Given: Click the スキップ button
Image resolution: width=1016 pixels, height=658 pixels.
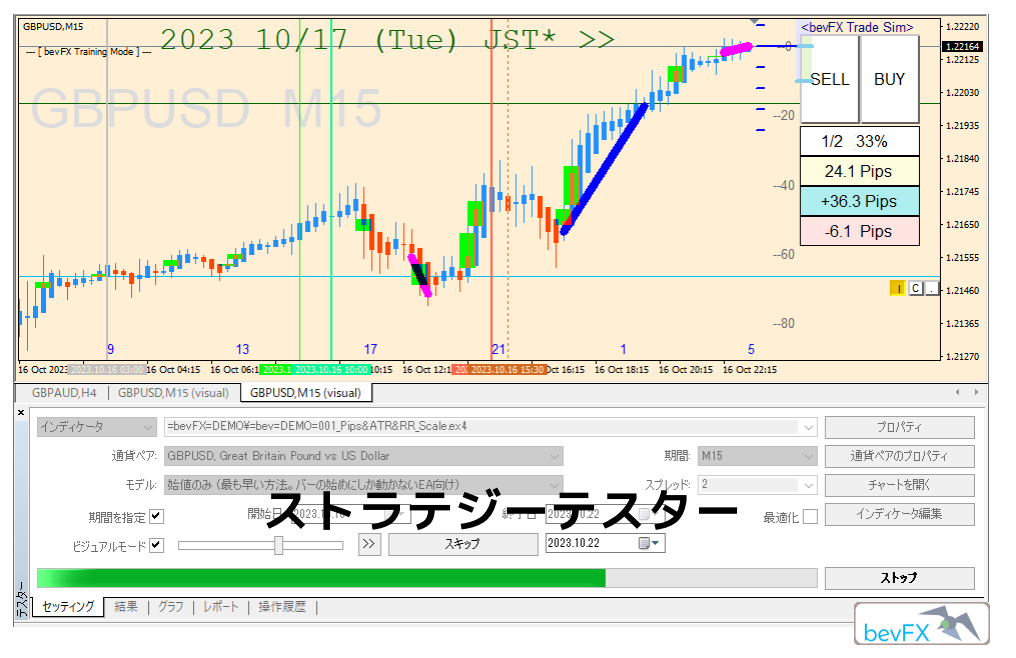Looking at the screenshot, I should coord(463,544).
